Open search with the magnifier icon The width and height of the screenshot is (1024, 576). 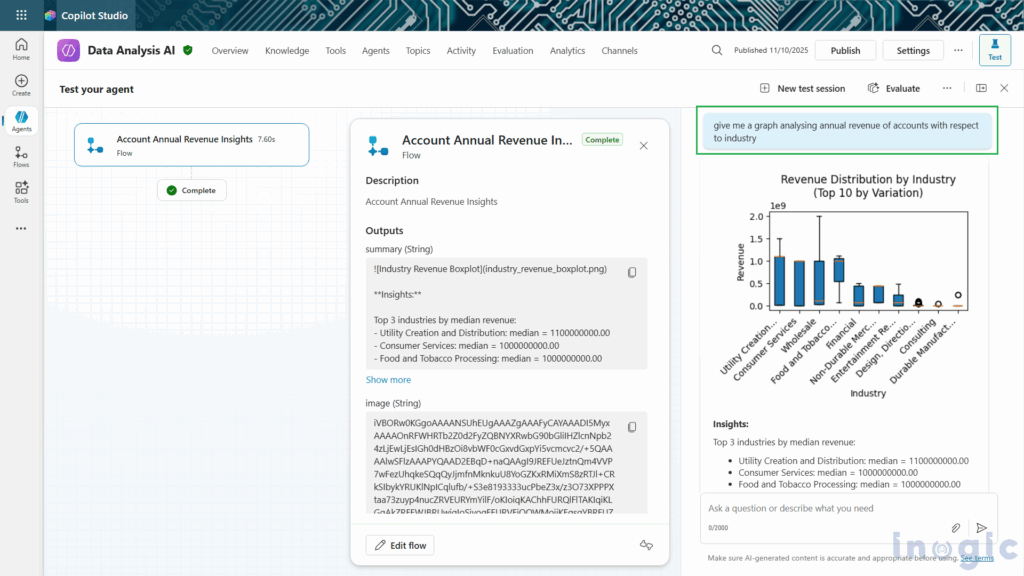coord(716,50)
